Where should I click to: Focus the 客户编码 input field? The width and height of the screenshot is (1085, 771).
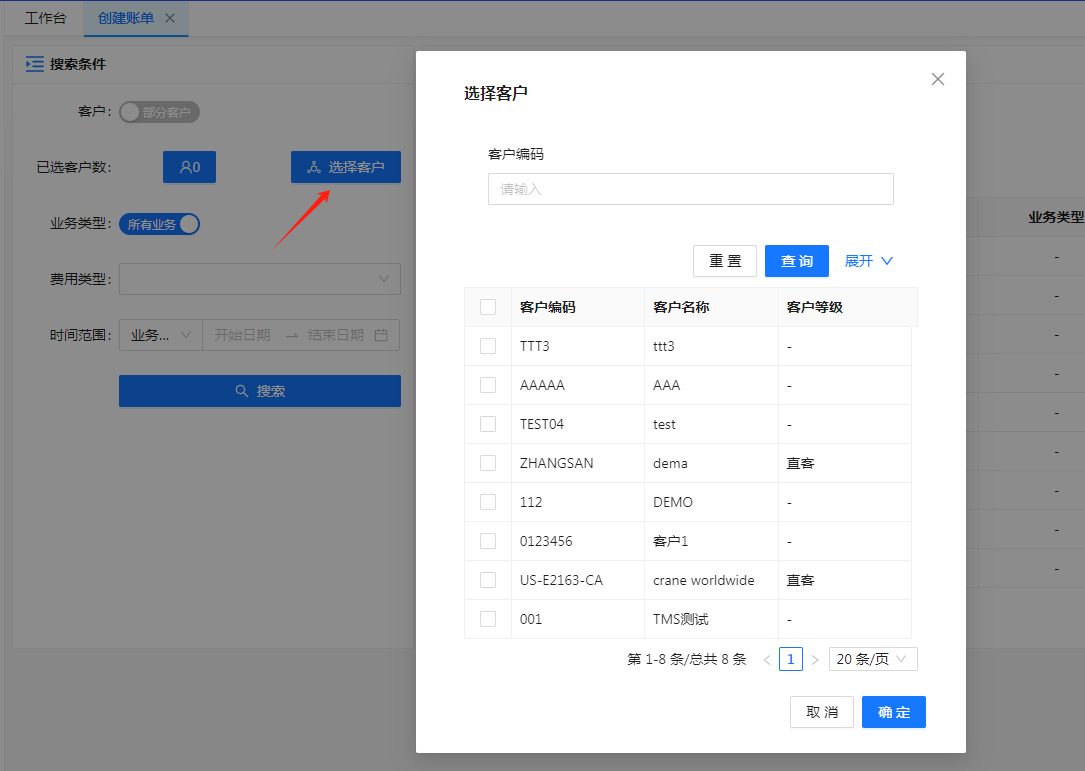pos(691,189)
